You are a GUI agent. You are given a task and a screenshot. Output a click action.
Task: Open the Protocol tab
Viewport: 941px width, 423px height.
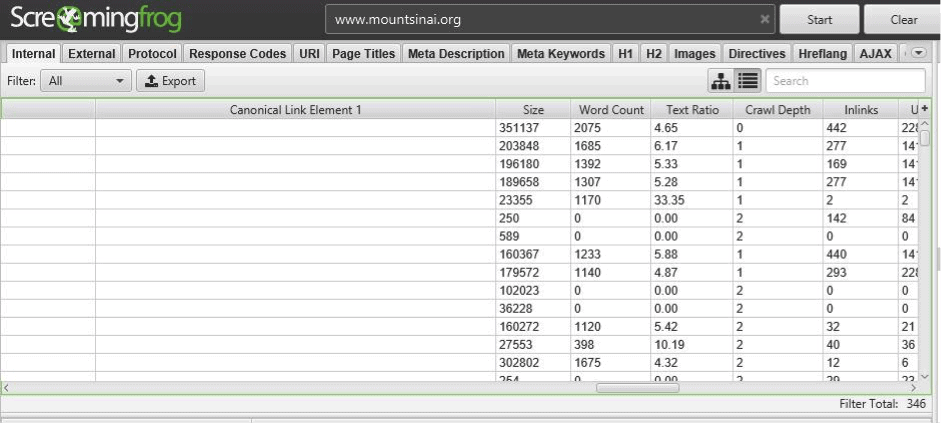click(152, 54)
